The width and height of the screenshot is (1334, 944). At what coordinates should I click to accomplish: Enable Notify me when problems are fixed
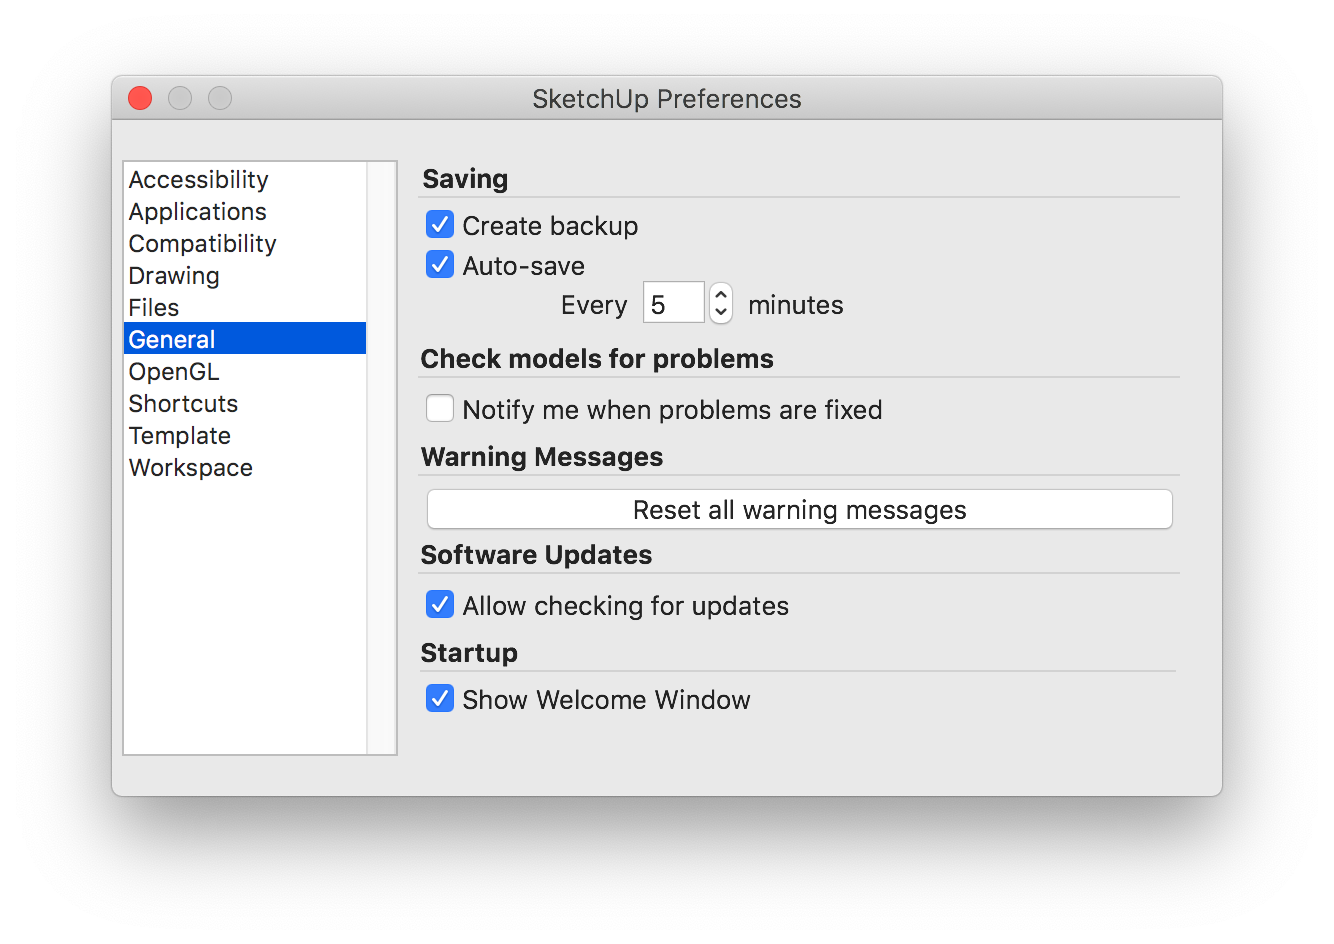pos(440,409)
